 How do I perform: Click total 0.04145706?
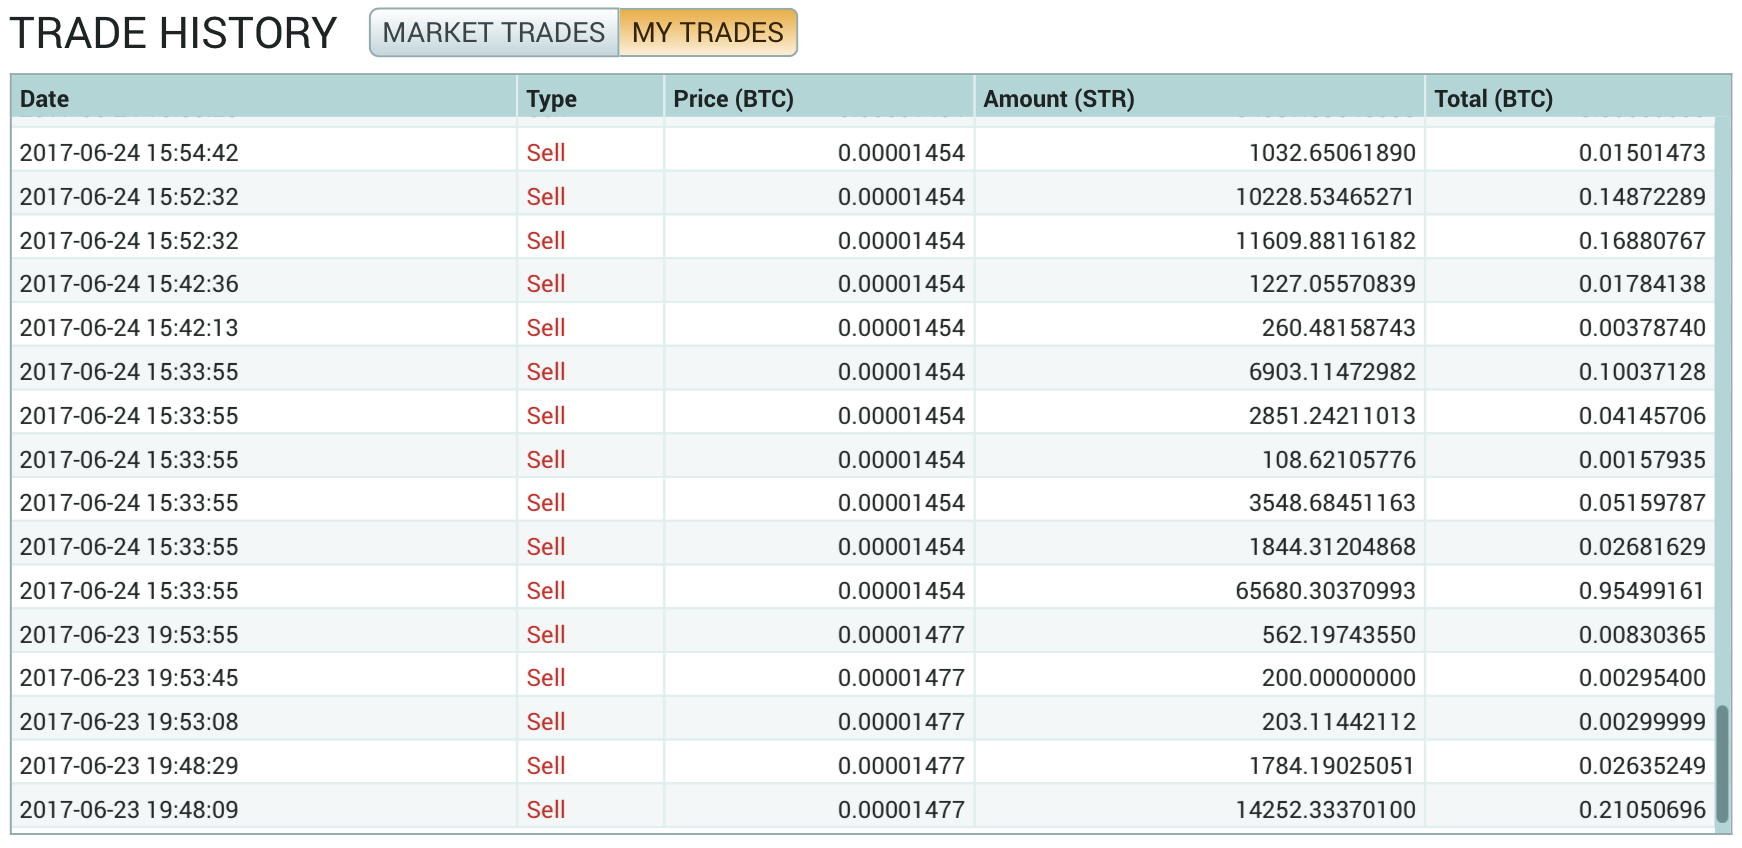pyautogui.click(x=1642, y=416)
